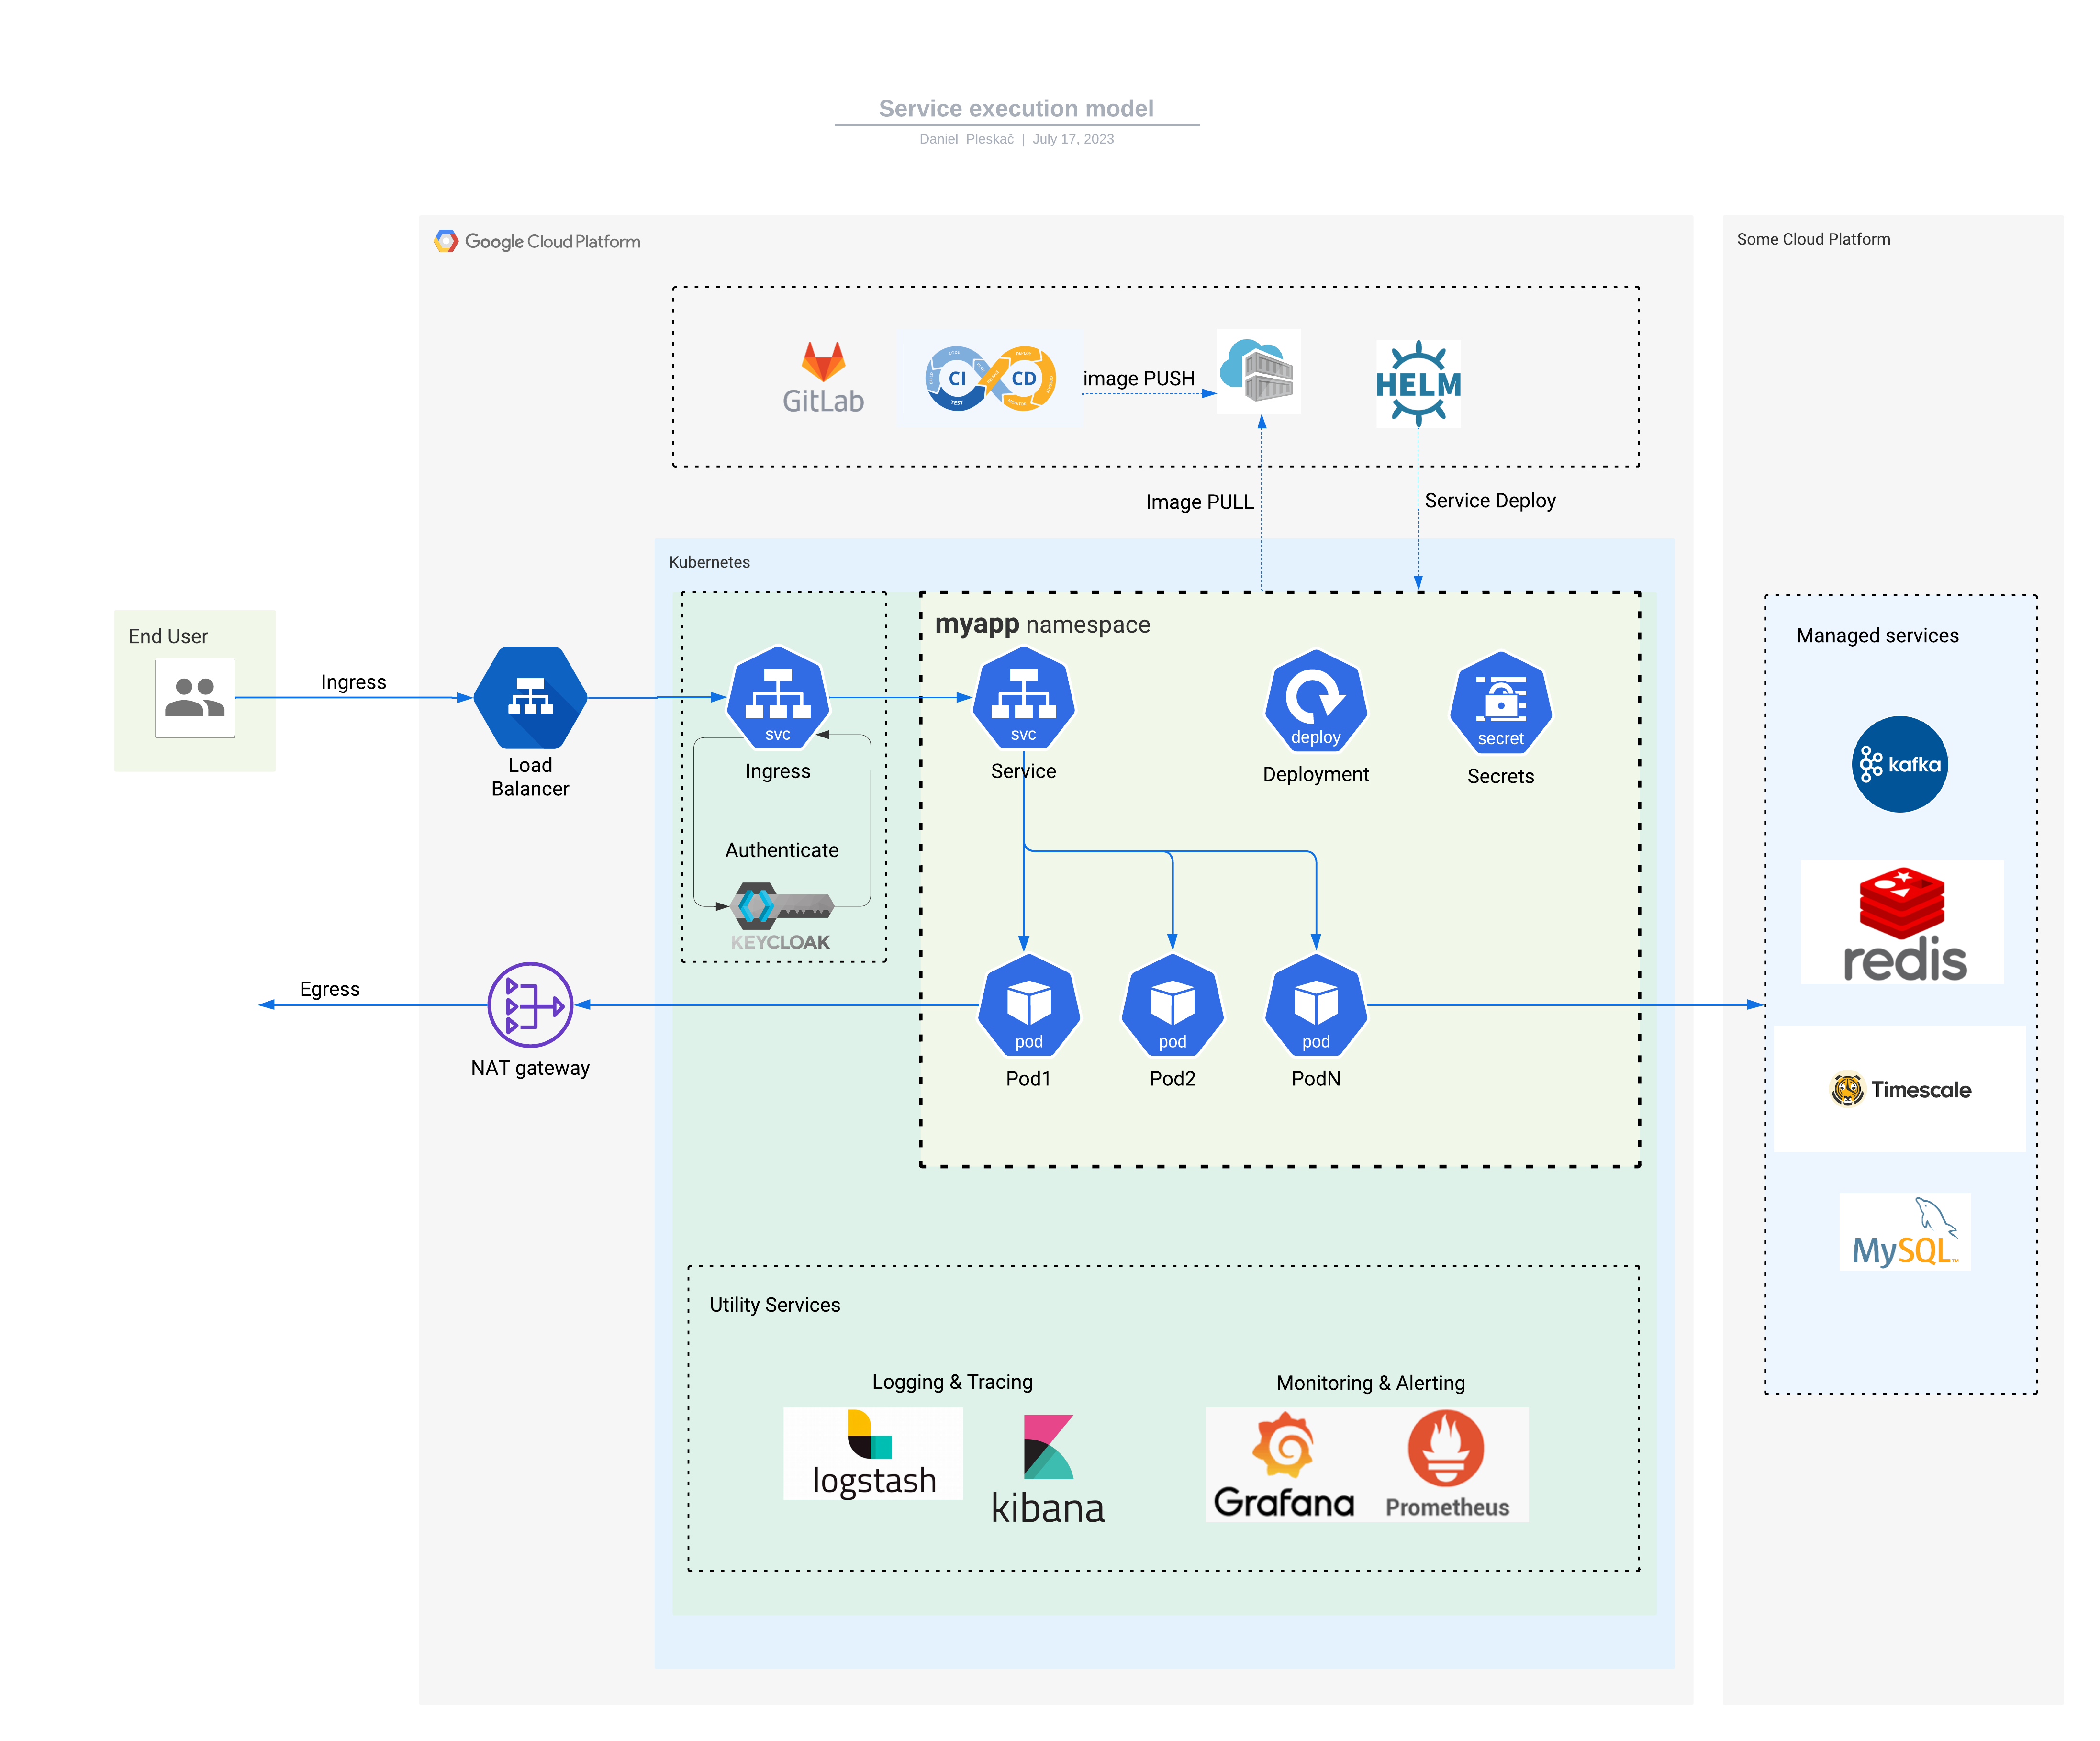Click the Secrets heptagon icon
The height and width of the screenshot is (1741, 2100).
pyautogui.click(x=1500, y=702)
